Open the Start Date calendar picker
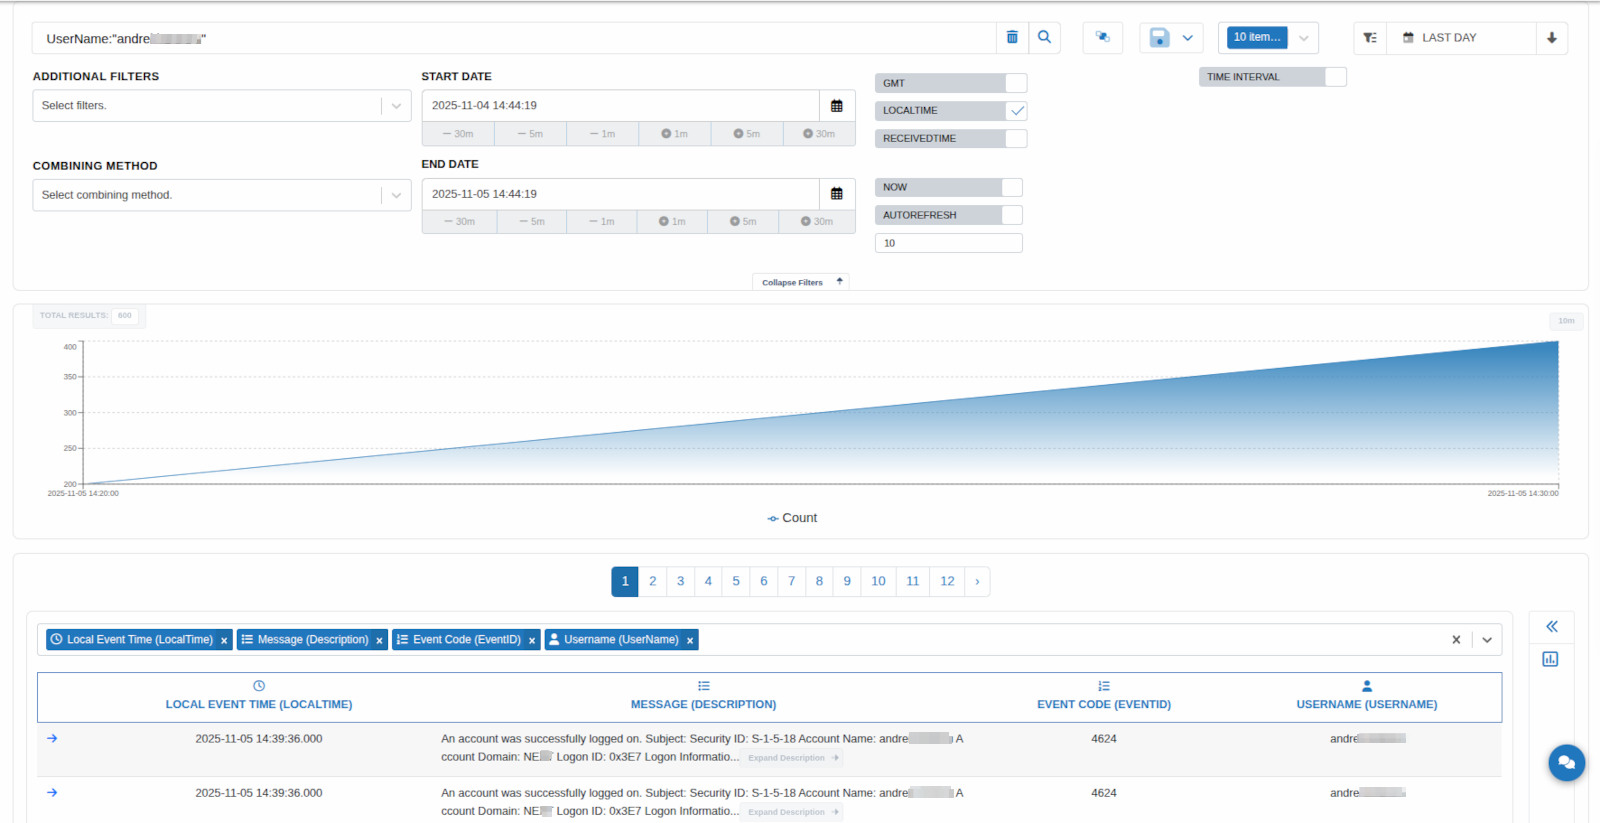Screen dimensions: 1600x823 [837, 106]
